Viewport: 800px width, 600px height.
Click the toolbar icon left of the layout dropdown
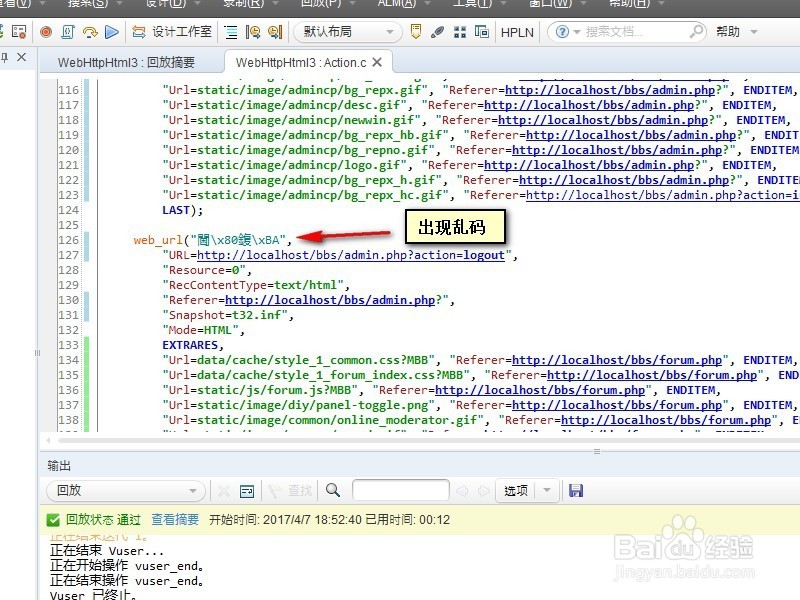pos(275,33)
